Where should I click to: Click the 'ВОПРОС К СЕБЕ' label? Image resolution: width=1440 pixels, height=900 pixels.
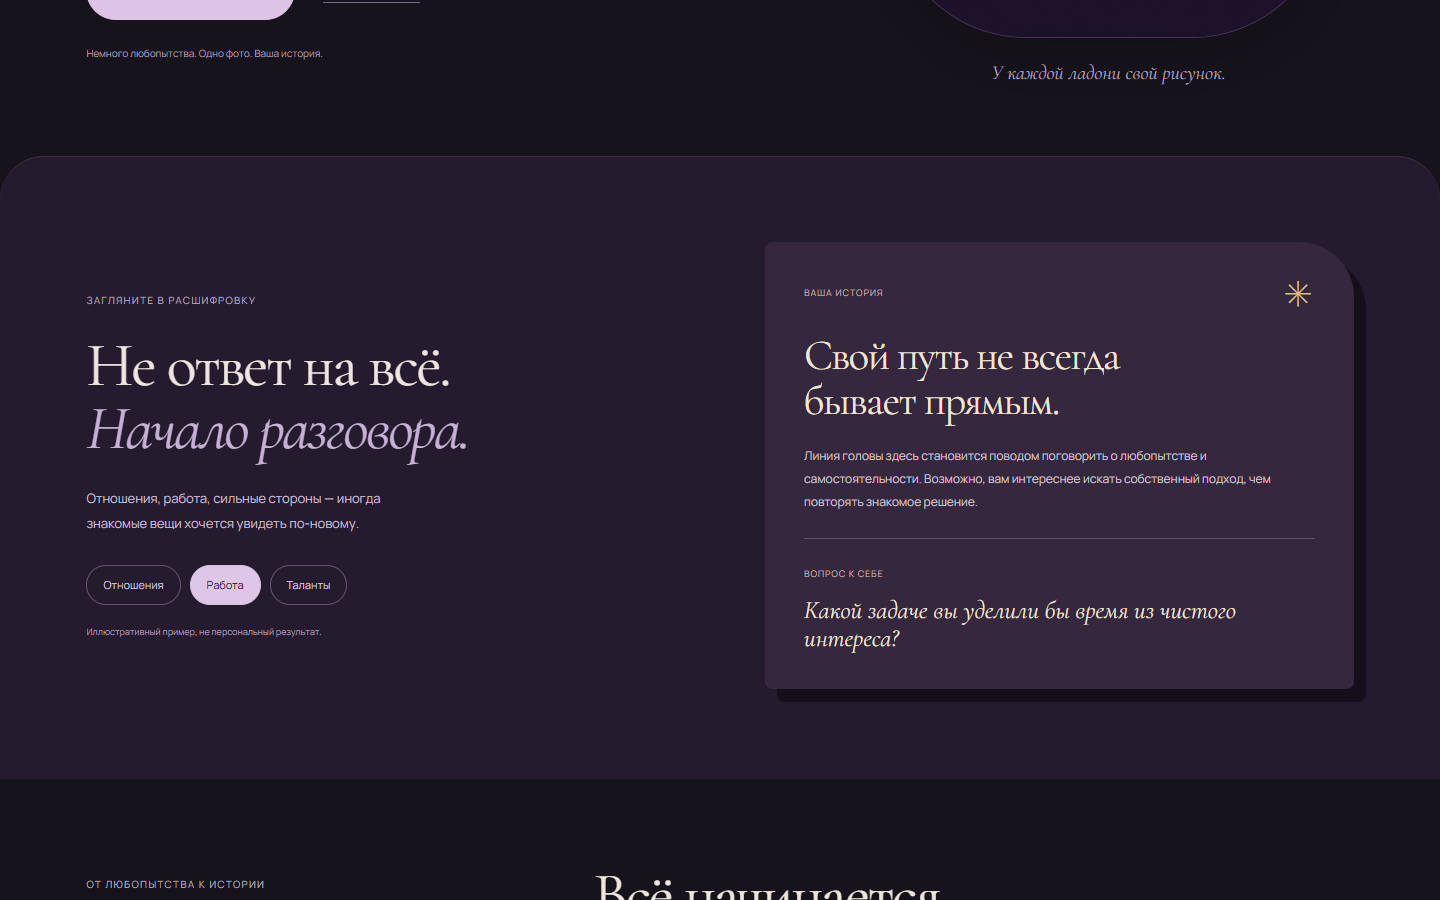[843, 574]
